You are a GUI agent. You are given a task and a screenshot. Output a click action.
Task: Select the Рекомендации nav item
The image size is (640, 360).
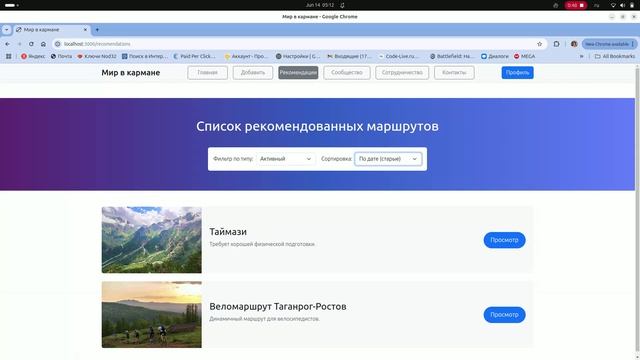point(298,73)
